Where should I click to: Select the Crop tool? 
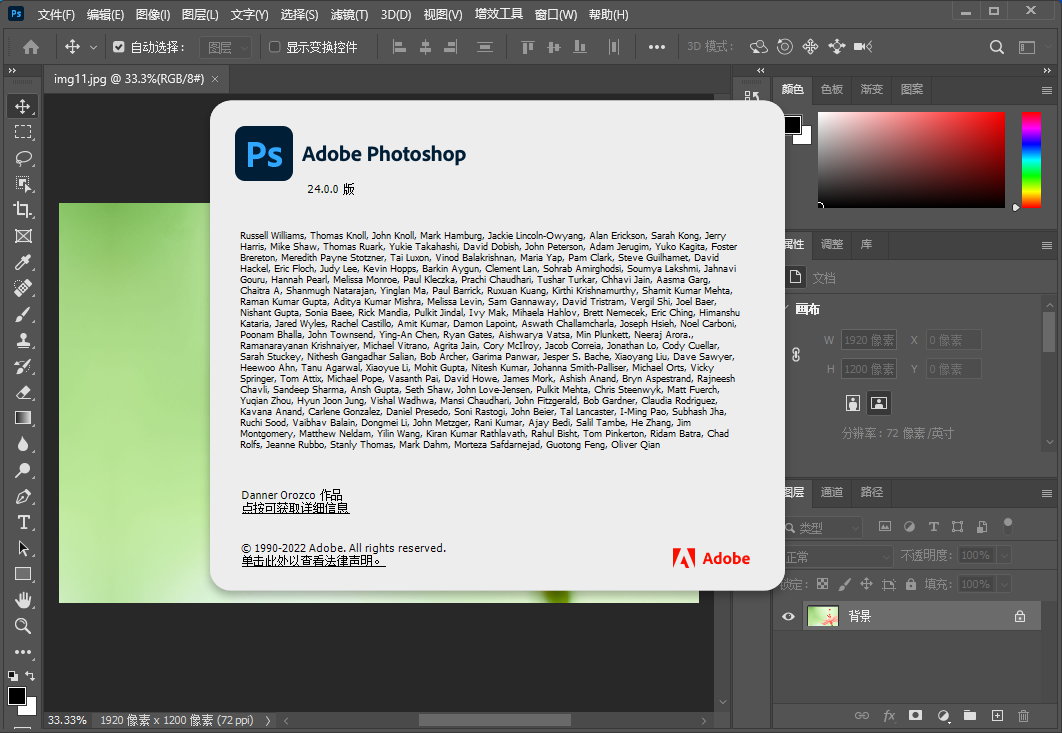(22, 210)
